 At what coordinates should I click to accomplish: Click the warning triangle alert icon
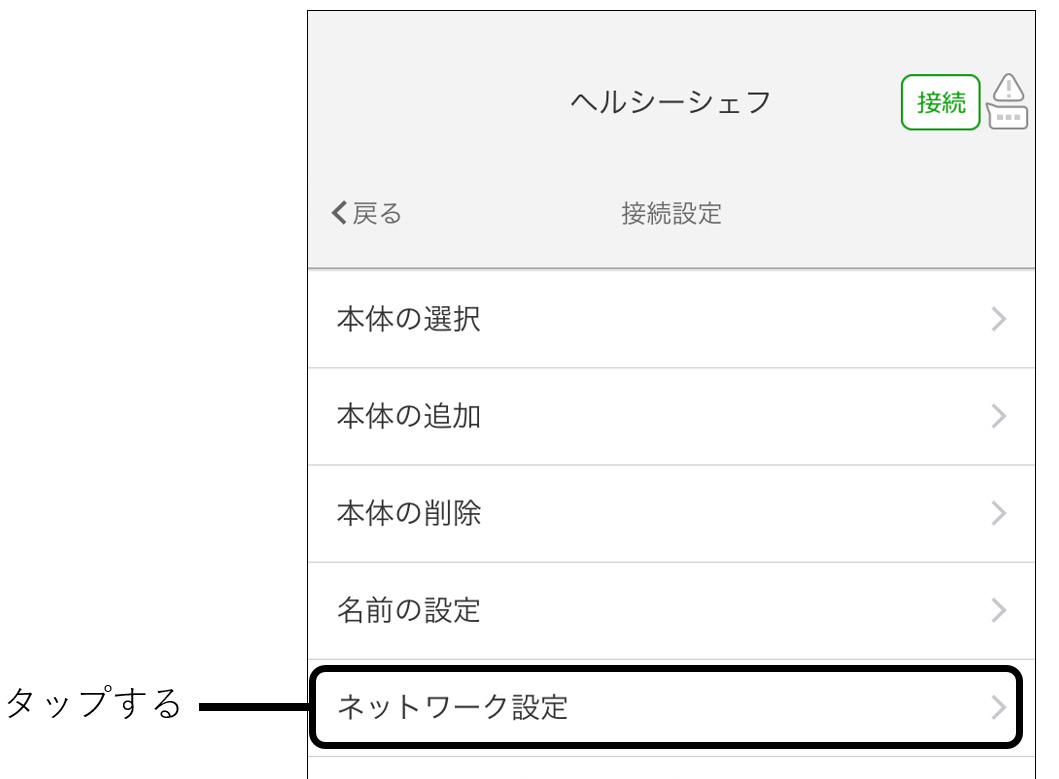point(1009,87)
